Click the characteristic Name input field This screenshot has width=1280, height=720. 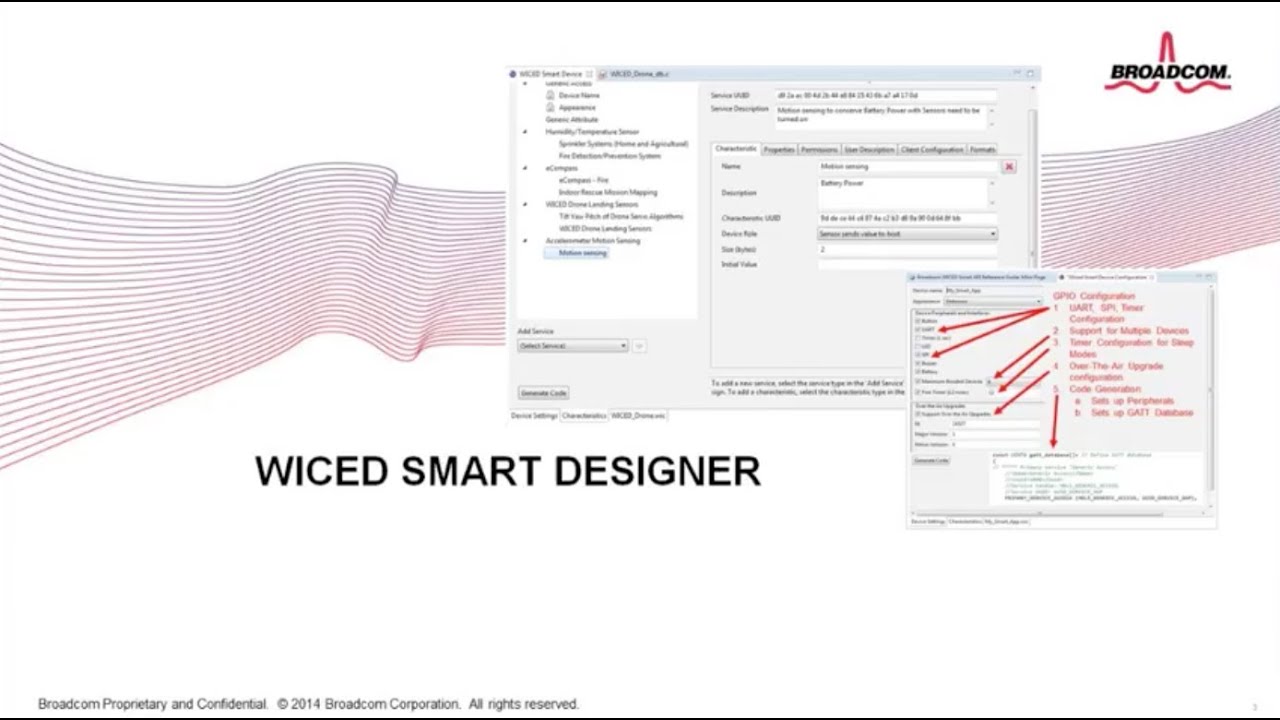pos(908,167)
